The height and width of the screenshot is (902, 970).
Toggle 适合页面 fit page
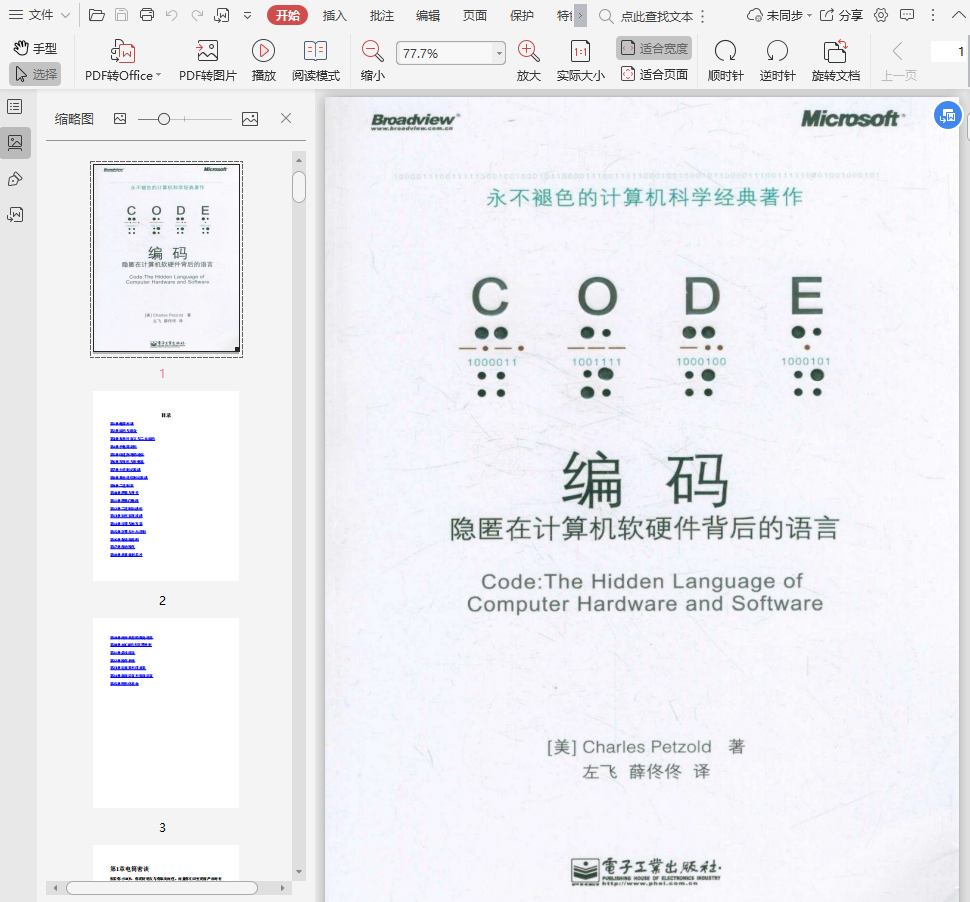pos(654,74)
